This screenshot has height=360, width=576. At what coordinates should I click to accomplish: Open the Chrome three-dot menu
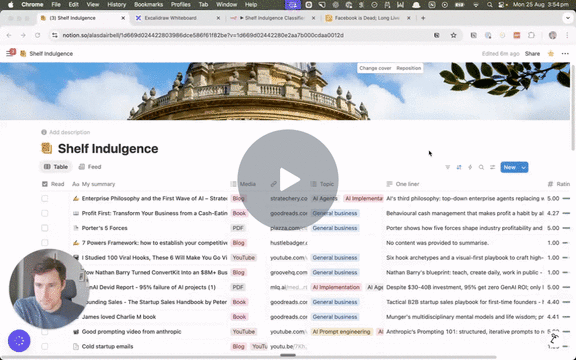tap(567, 35)
